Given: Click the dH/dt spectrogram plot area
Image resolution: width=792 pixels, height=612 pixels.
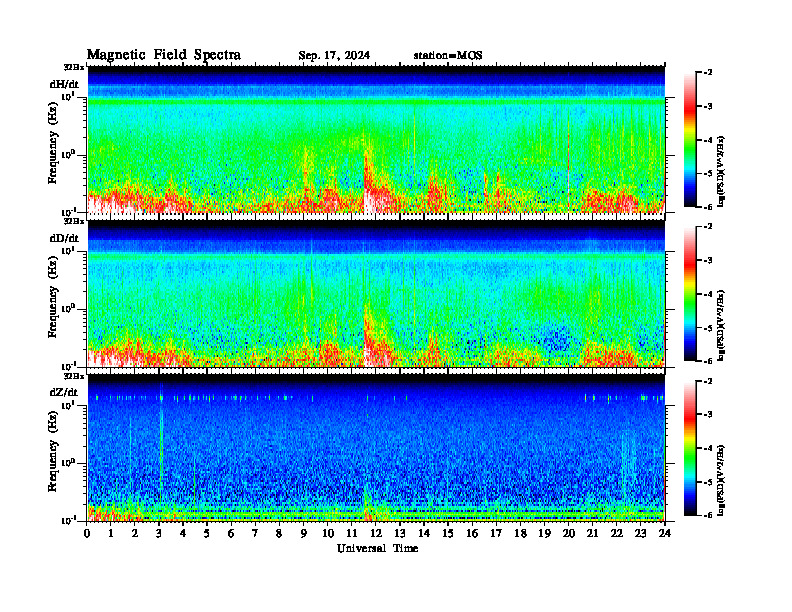Looking at the screenshot, I should click(376, 139).
